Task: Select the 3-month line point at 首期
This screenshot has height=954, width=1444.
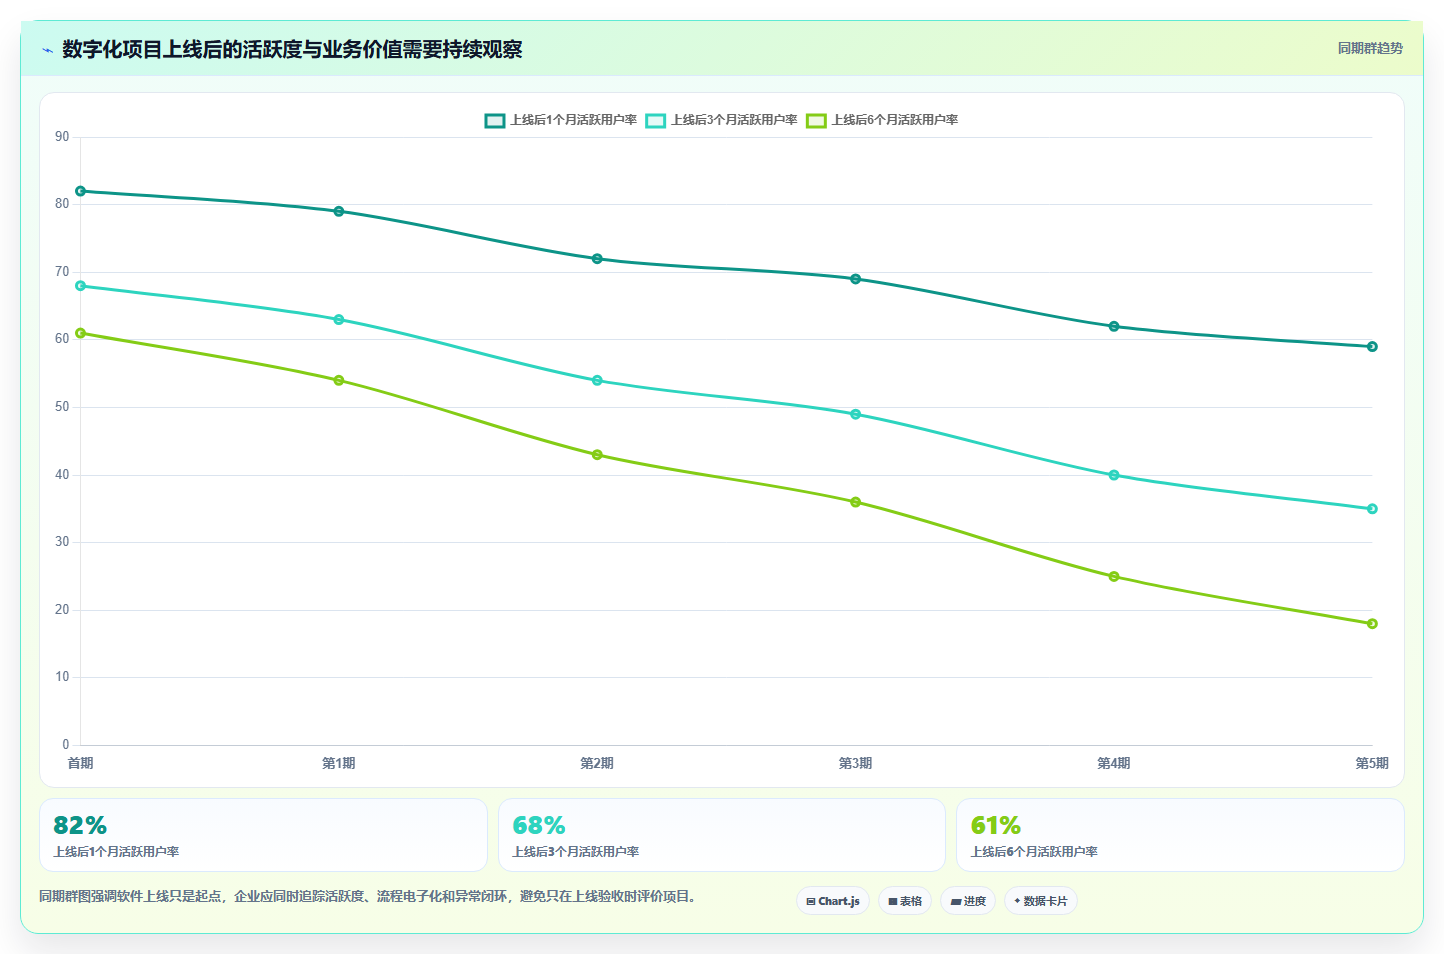Action: tap(81, 286)
